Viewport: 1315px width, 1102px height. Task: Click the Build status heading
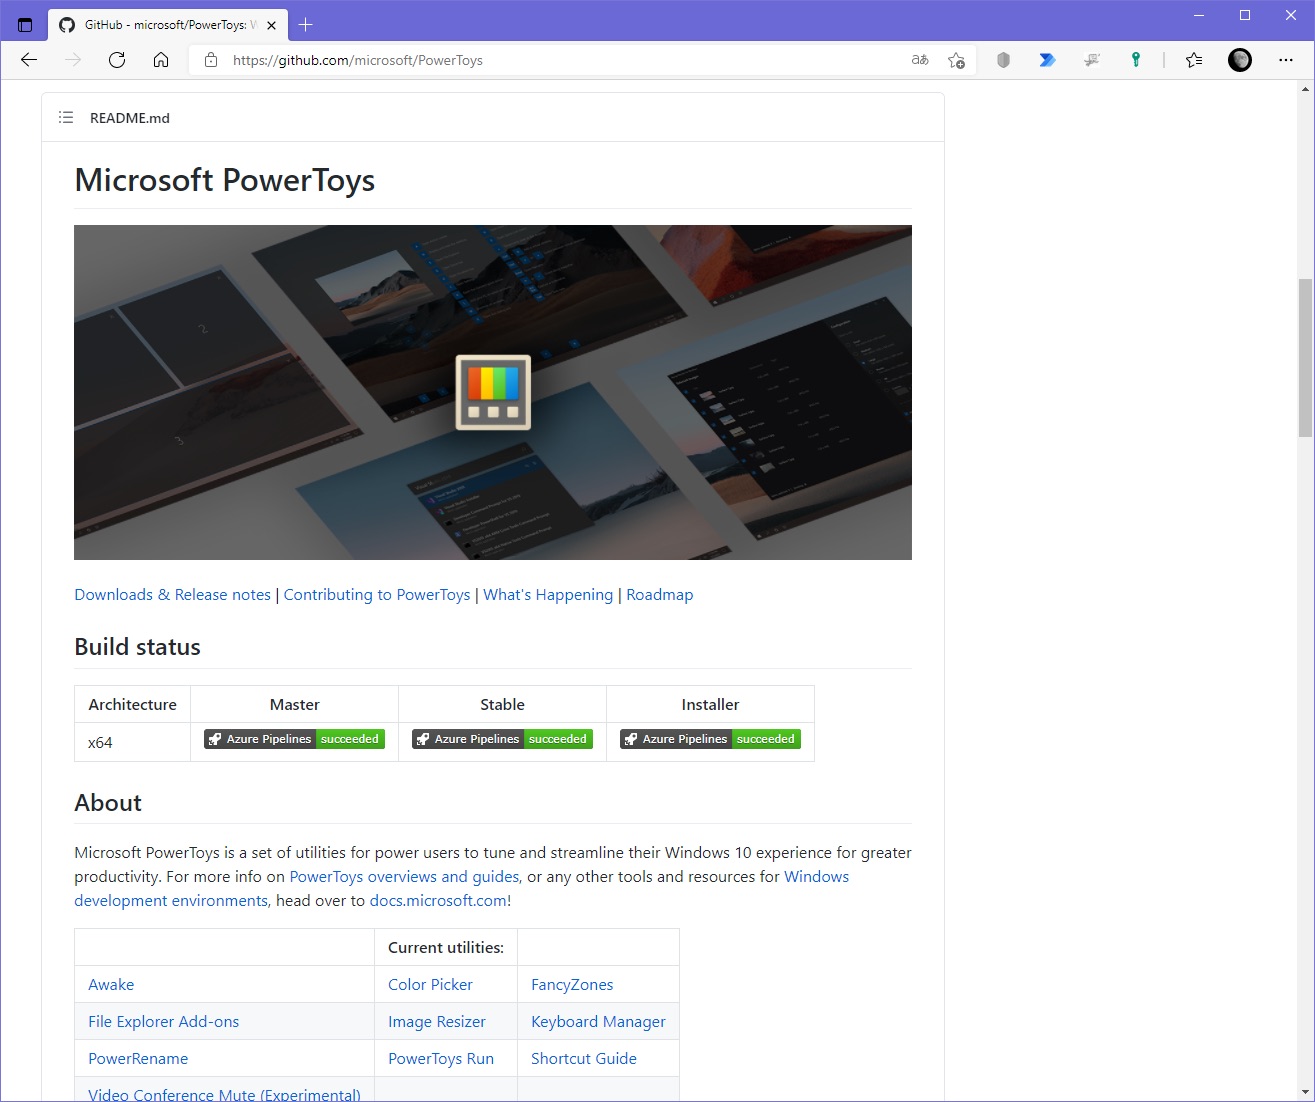point(137,647)
